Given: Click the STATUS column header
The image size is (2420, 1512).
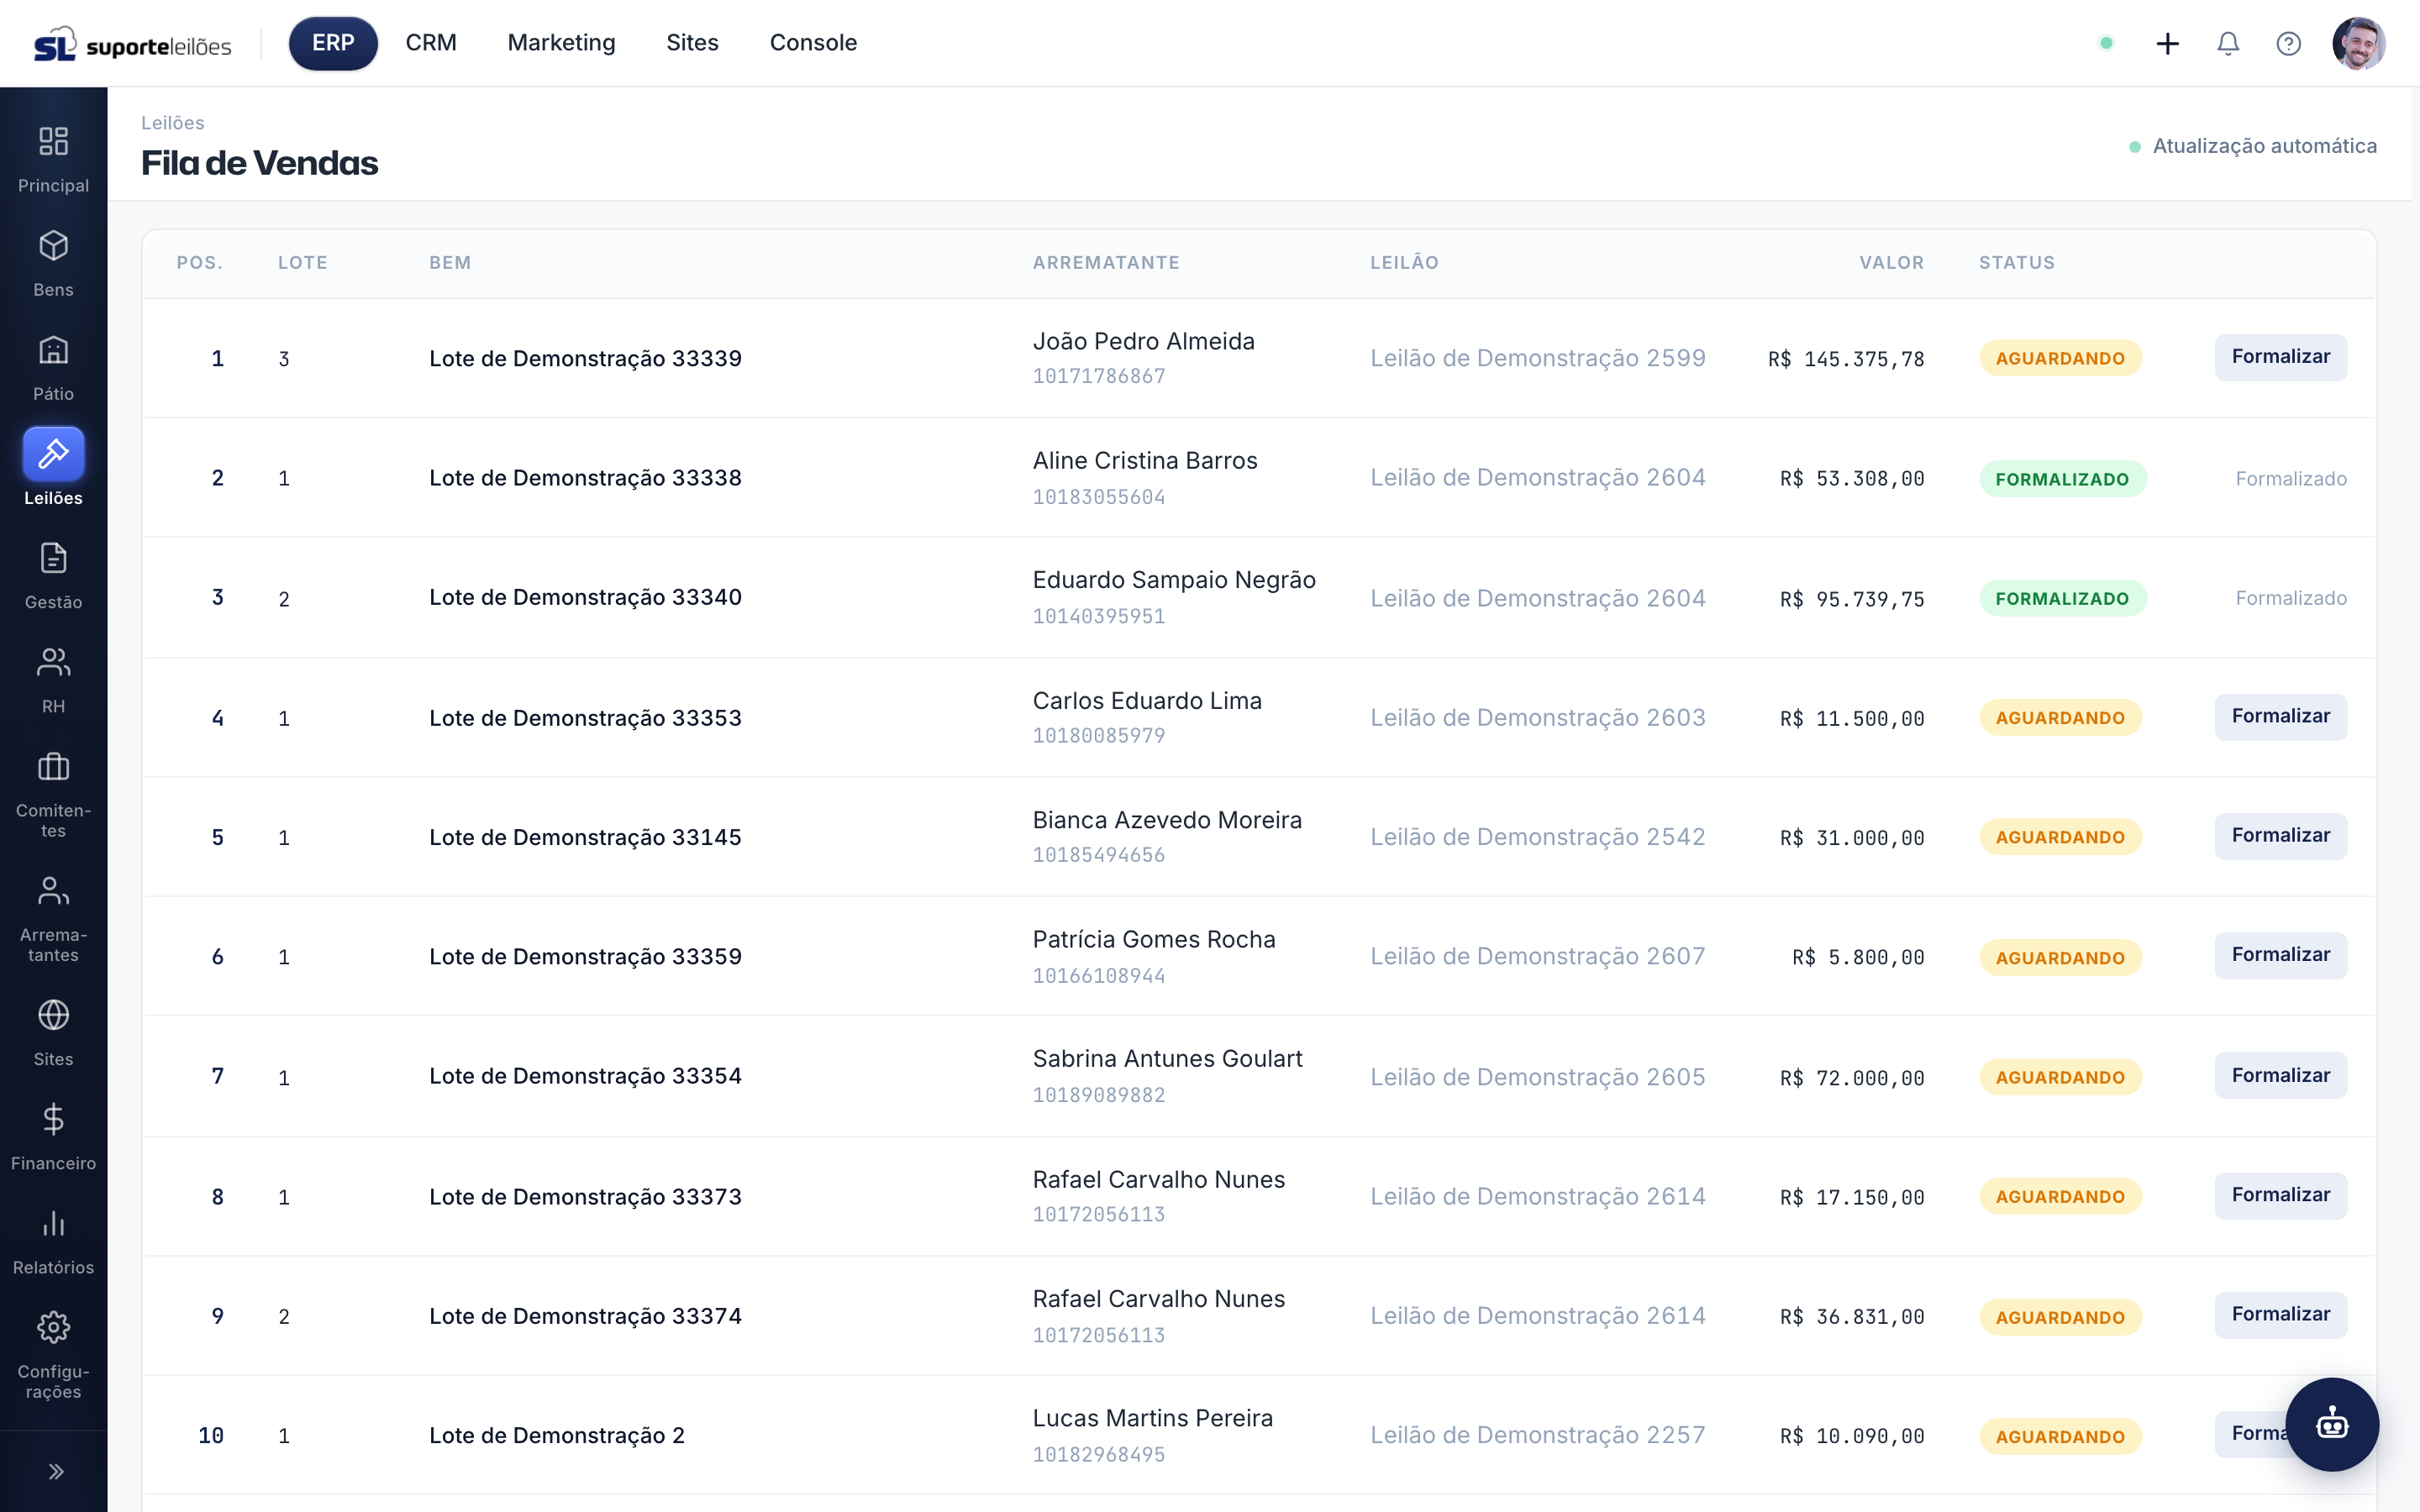Looking at the screenshot, I should tap(2016, 263).
